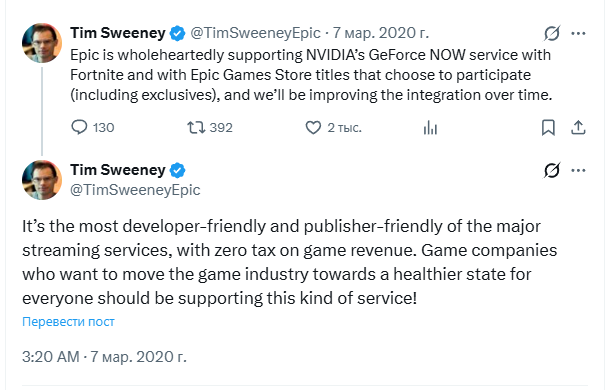Viewport: 606px width, 390px height.
Task: Click first tweet's 7 мар. 2020 date
Action: pos(381,33)
